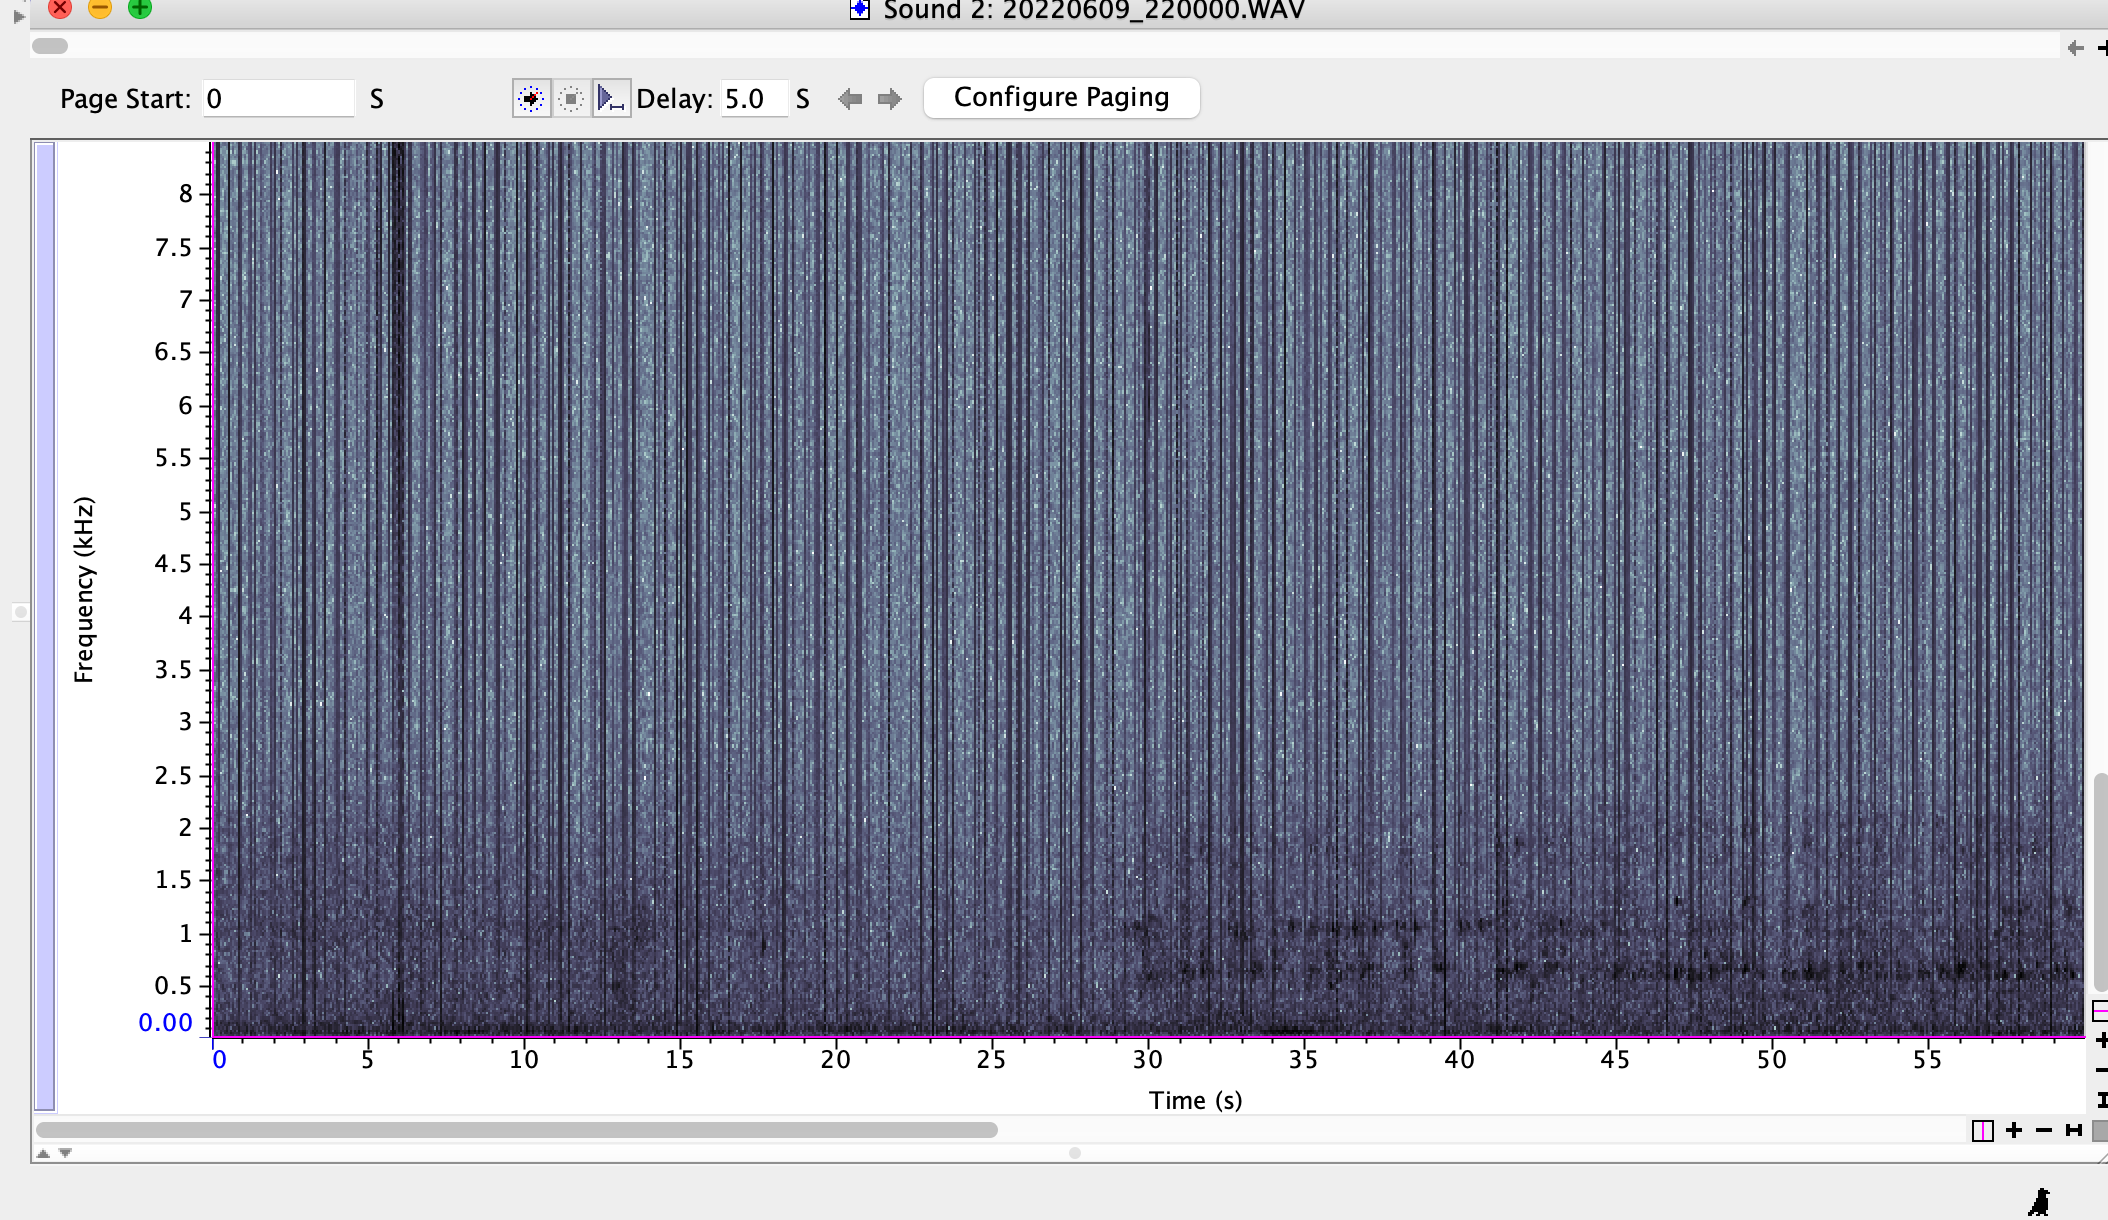2108x1220 pixels.
Task: Maximize the sound window with green button
Action: click(140, 8)
